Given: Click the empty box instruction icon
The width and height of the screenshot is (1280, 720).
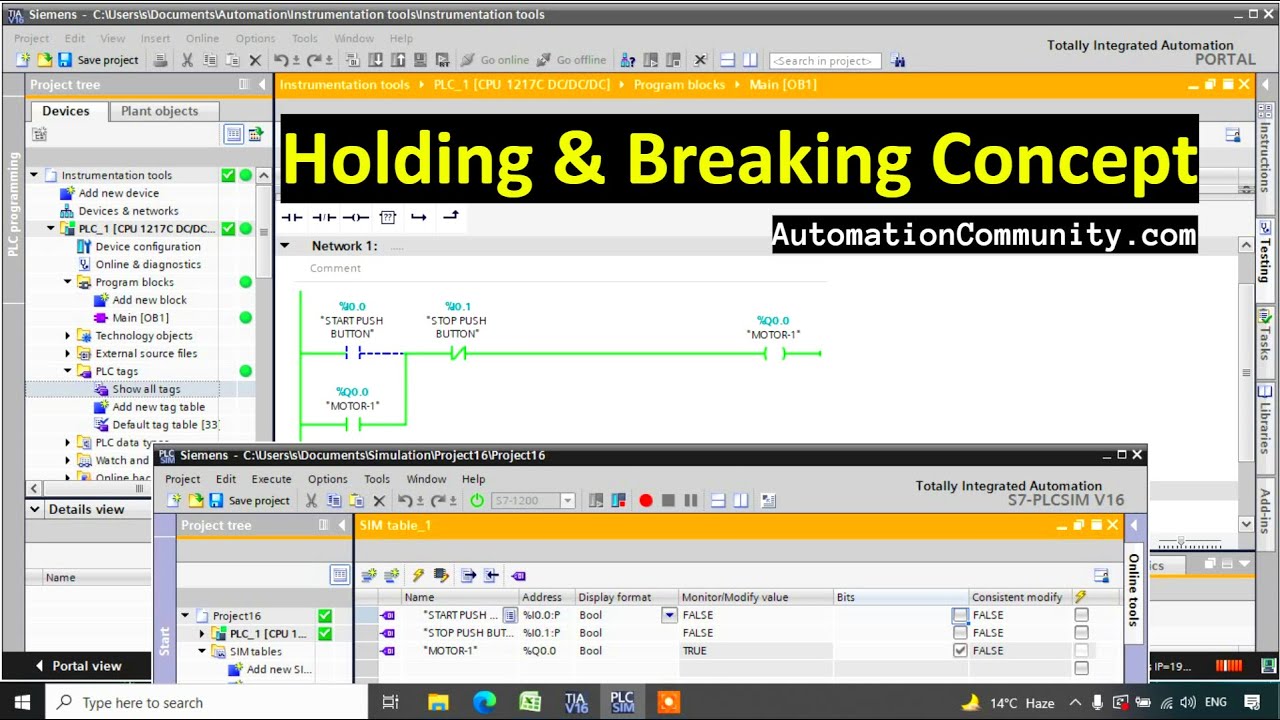Looking at the screenshot, I should point(388,217).
